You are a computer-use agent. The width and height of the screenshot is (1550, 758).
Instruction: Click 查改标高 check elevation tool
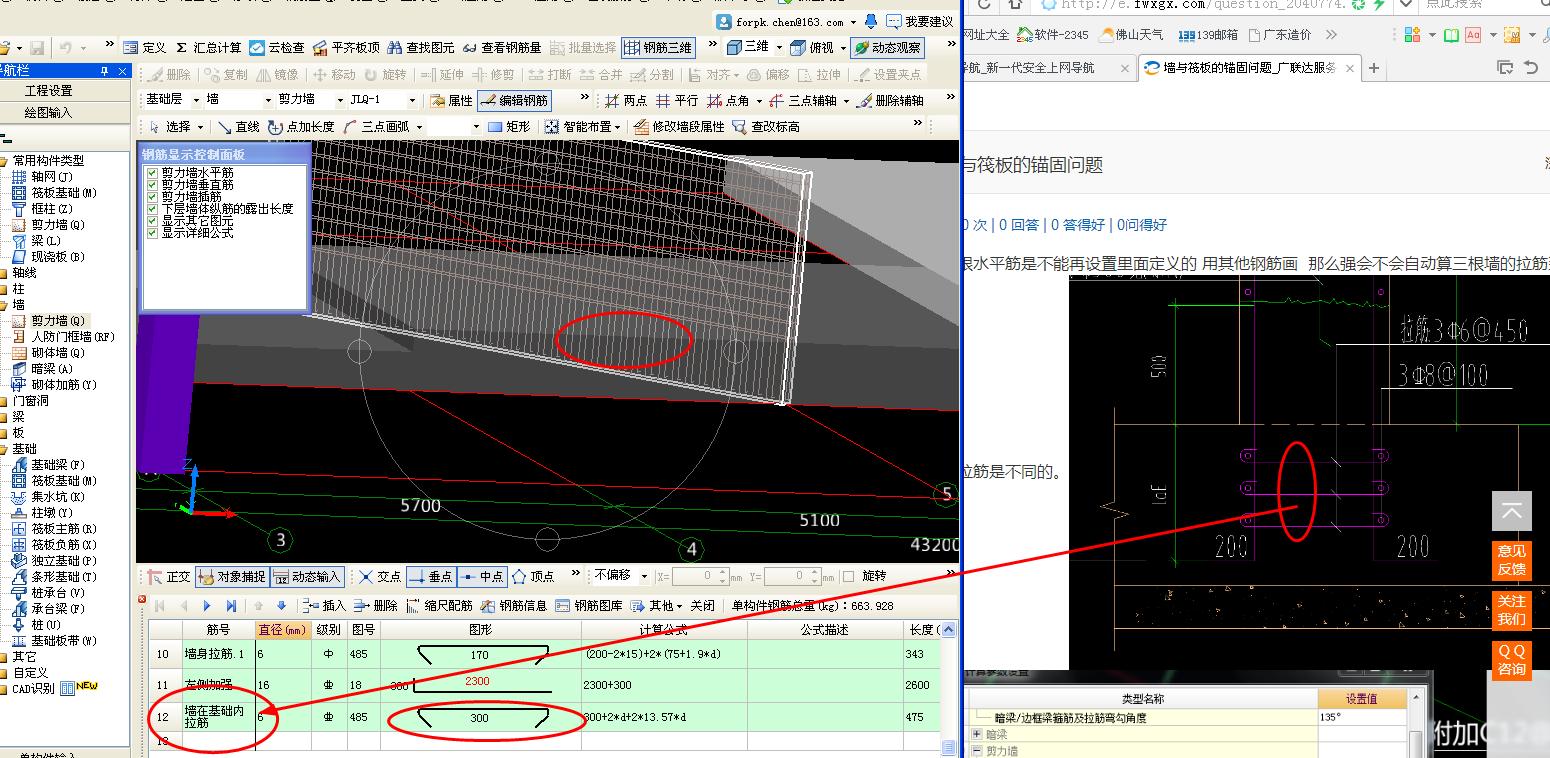click(x=766, y=127)
